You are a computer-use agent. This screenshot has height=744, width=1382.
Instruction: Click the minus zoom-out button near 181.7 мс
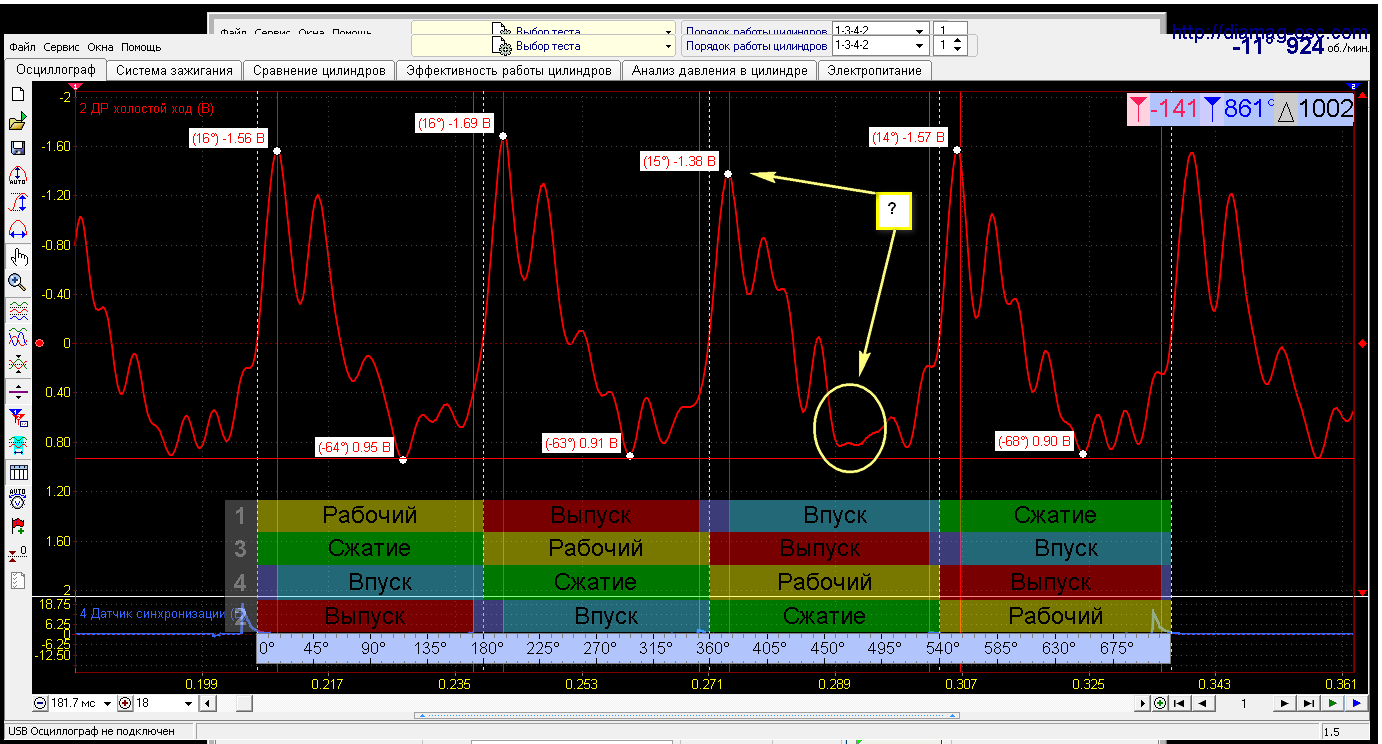(x=40, y=703)
